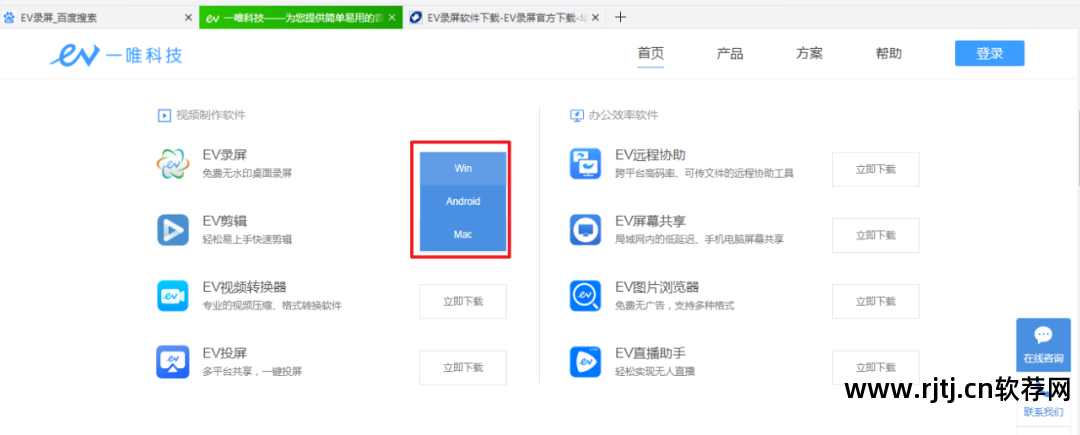Click the EV直播助手 product icon
Viewport: 1080px width, 435px height.
click(x=585, y=362)
